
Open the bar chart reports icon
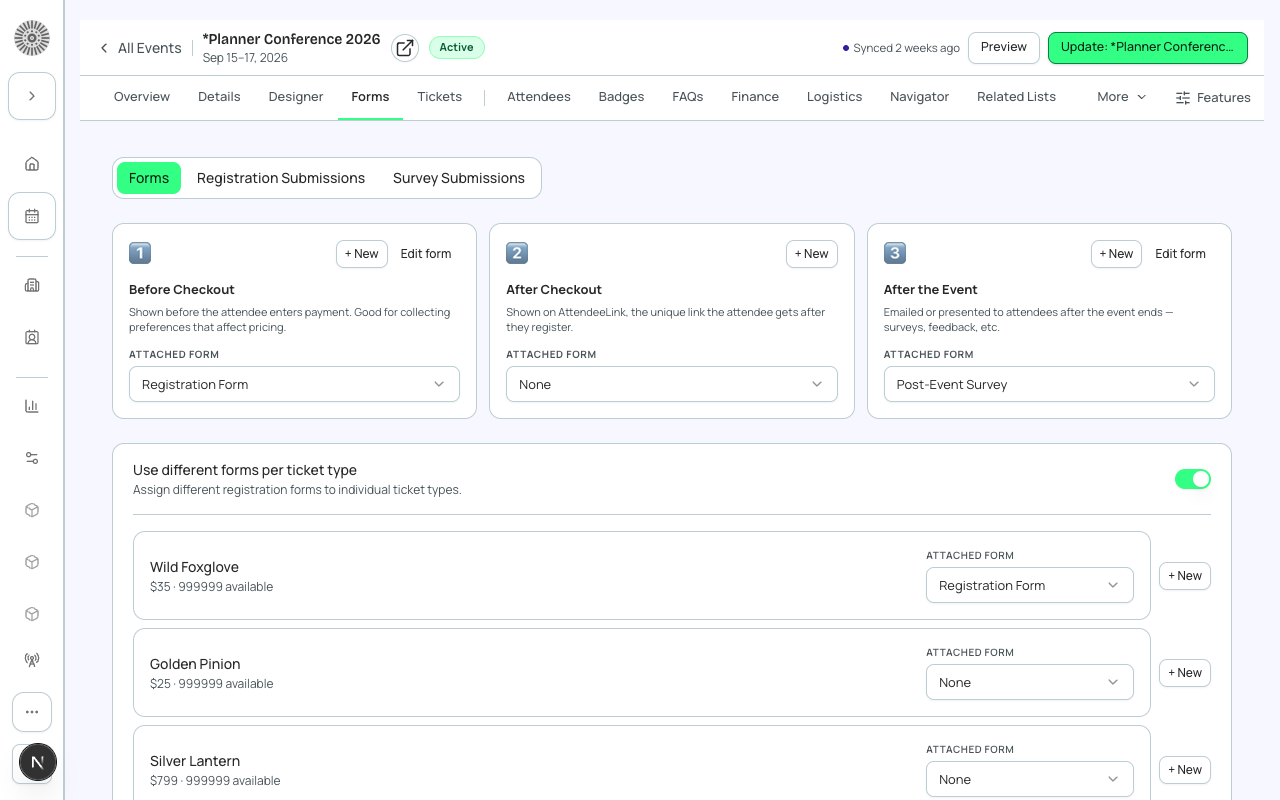pyautogui.click(x=32, y=406)
